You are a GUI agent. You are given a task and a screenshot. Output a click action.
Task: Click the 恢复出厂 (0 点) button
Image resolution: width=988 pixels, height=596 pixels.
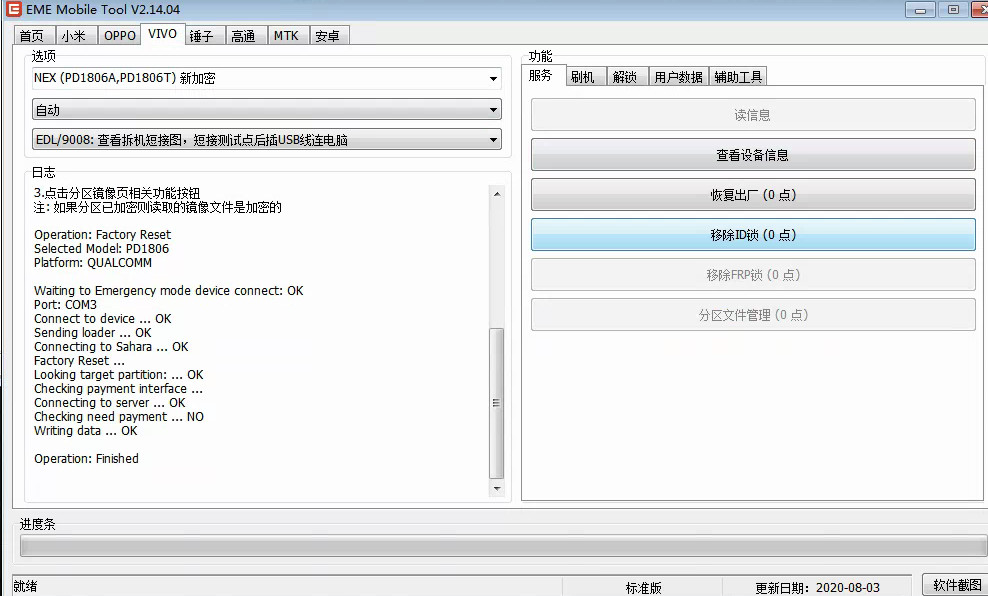(753, 195)
